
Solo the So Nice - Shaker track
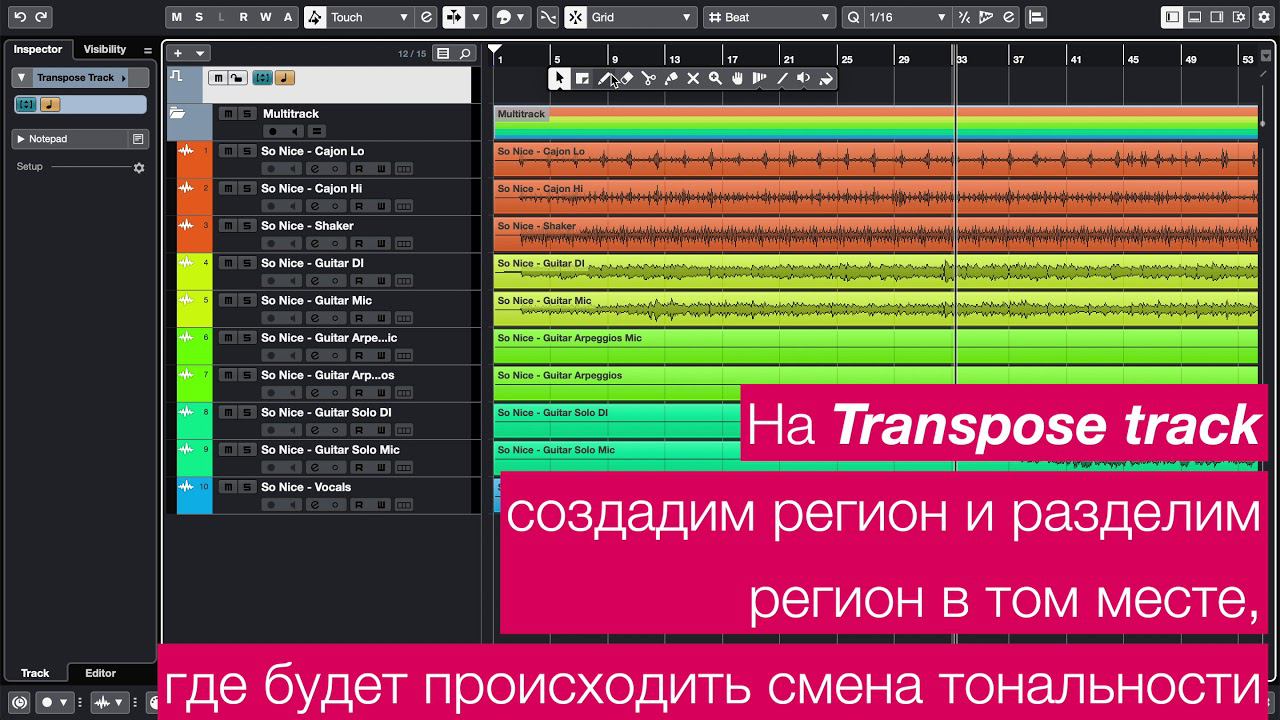pyautogui.click(x=246, y=226)
